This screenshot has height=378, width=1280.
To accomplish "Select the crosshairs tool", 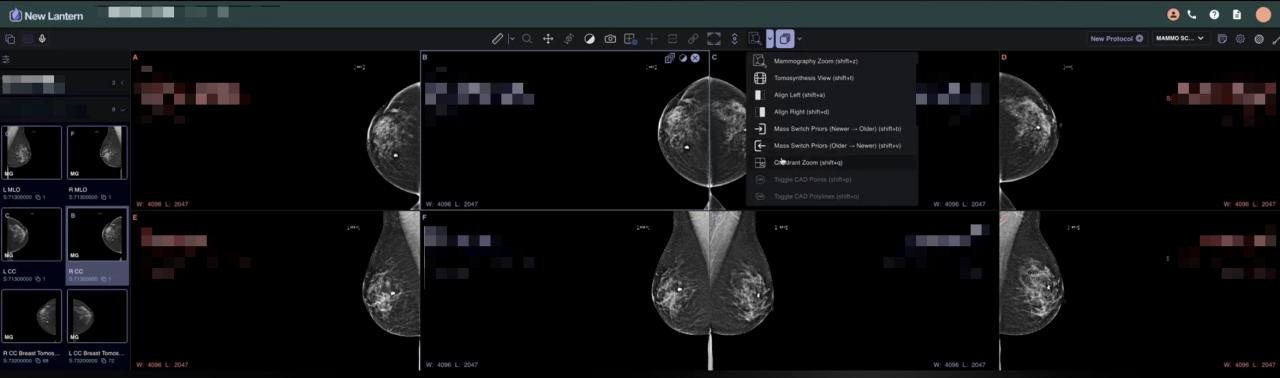I will point(652,39).
